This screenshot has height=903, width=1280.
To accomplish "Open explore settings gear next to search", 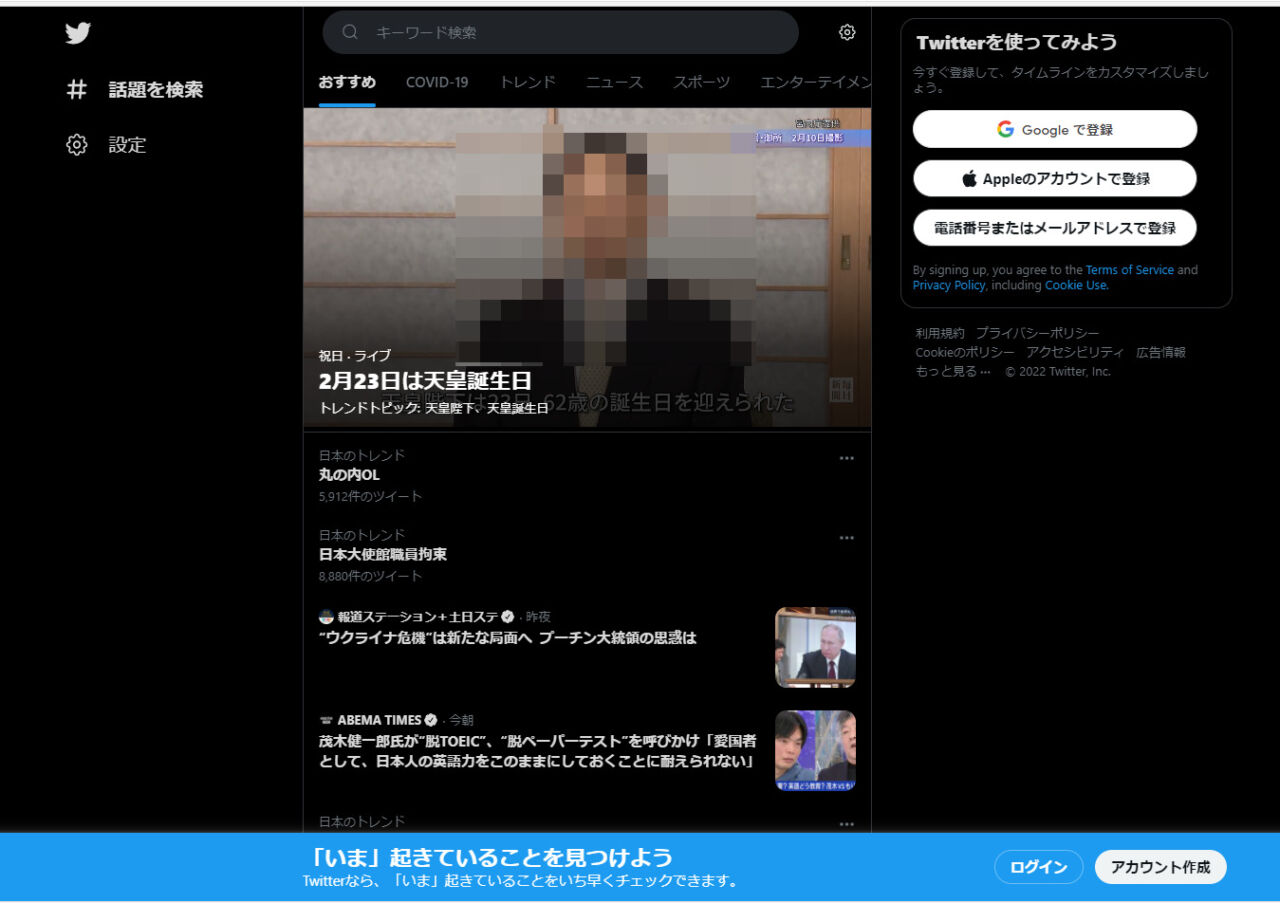I will [847, 32].
